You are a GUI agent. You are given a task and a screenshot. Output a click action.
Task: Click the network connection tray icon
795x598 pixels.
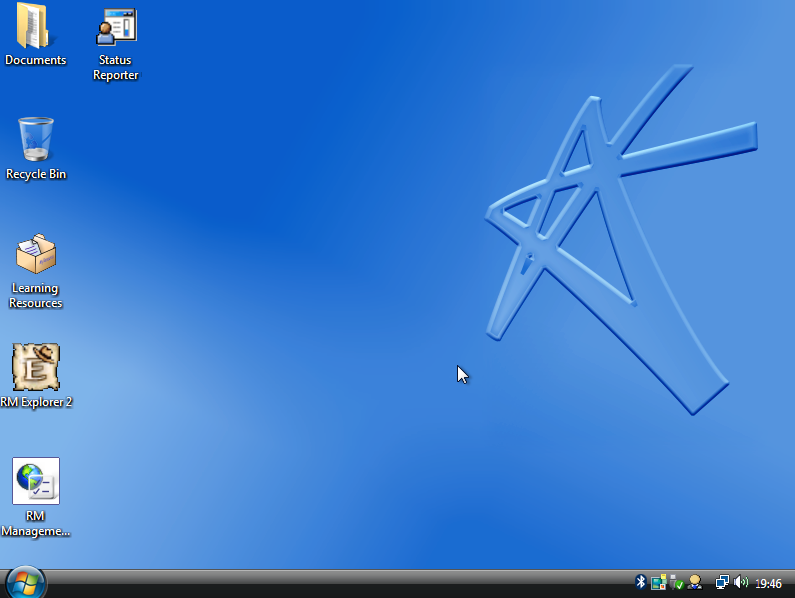[x=722, y=582]
